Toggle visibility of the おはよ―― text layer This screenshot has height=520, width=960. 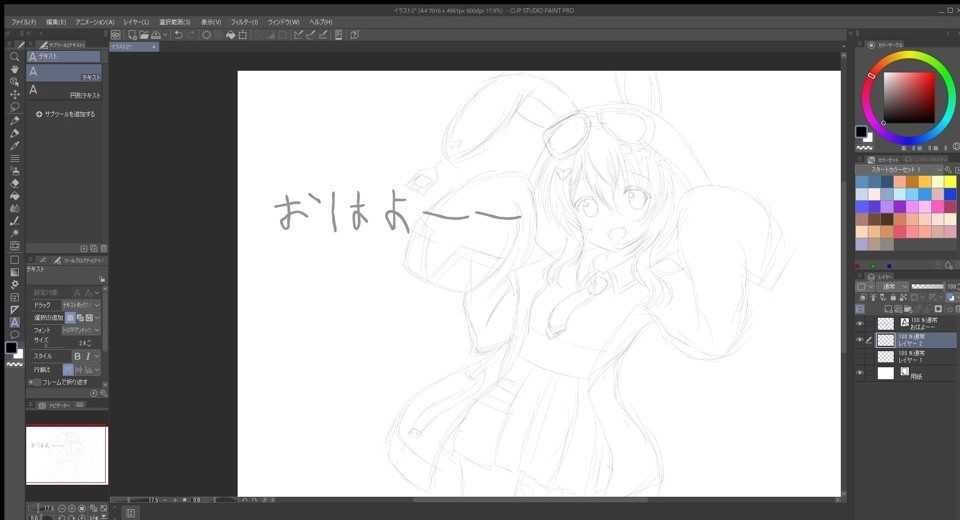click(x=859, y=324)
